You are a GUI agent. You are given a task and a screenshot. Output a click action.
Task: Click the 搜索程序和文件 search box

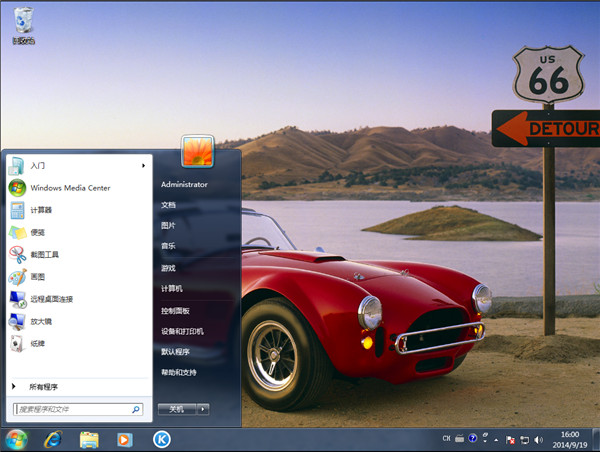(x=72, y=409)
